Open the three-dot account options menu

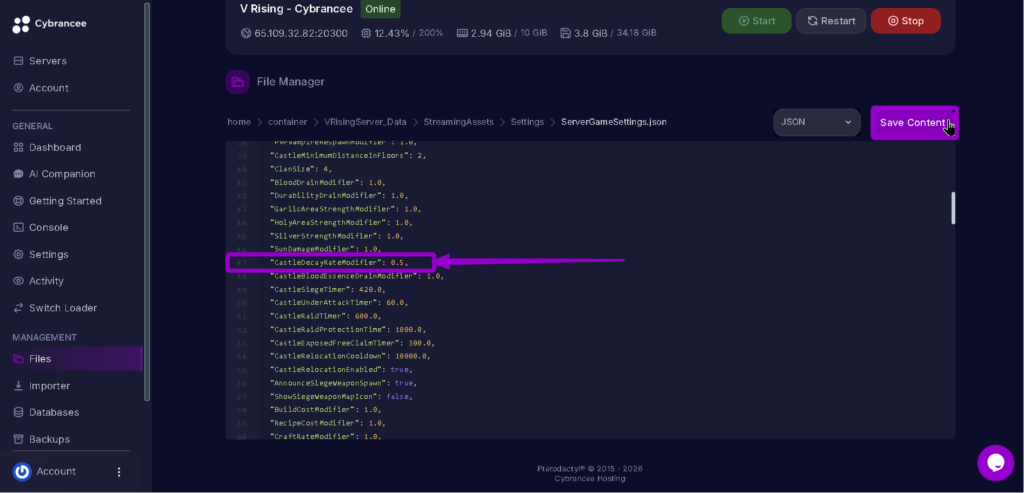coord(119,471)
